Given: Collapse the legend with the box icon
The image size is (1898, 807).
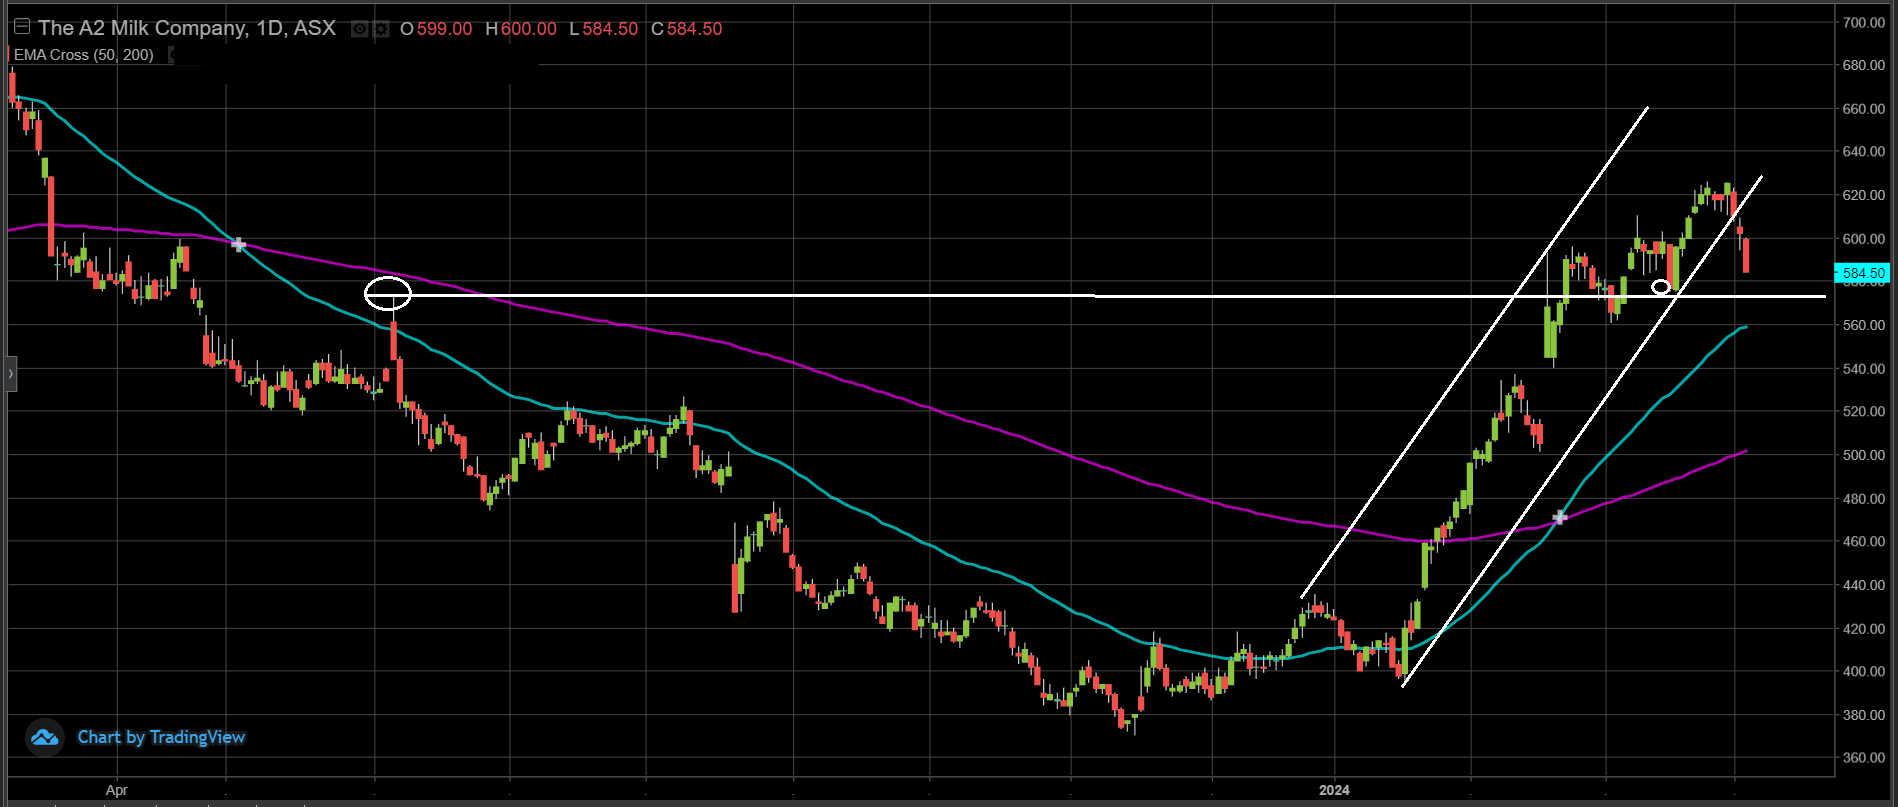Looking at the screenshot, I should (21, 27).
